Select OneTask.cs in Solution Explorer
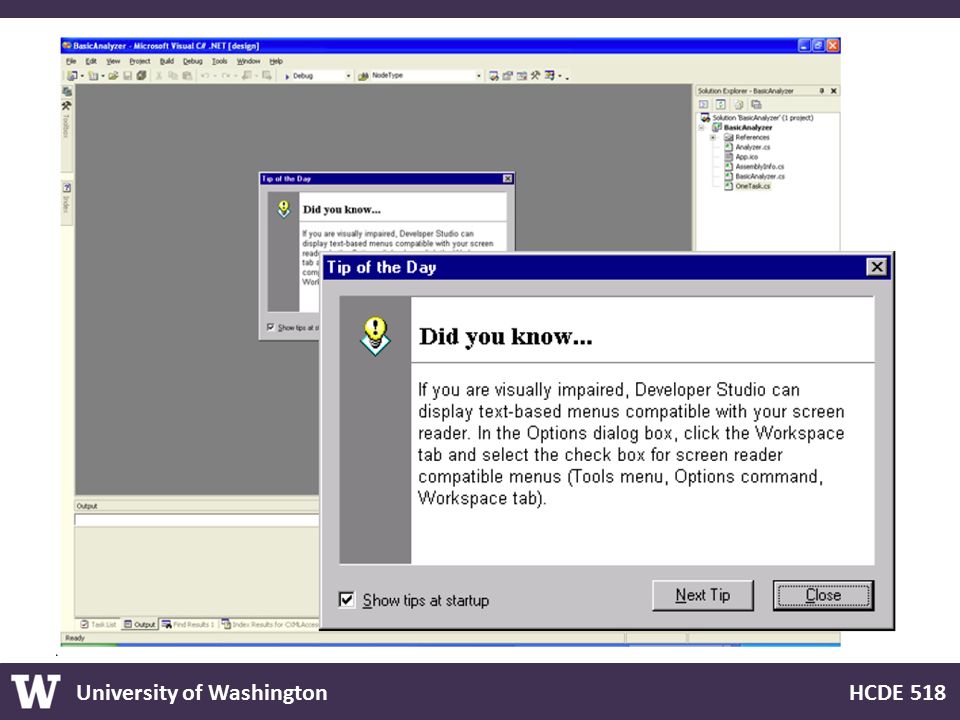The image size is (960, 720). (752, 186)
